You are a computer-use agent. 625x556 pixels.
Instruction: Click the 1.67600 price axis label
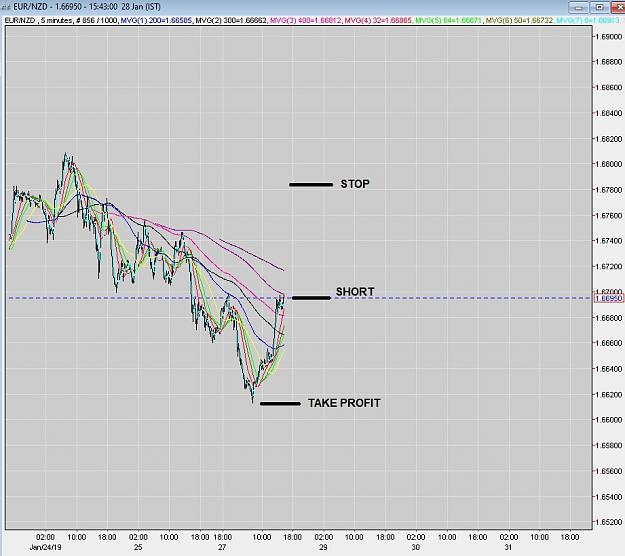pyautogui.click(x=608, y=216)
